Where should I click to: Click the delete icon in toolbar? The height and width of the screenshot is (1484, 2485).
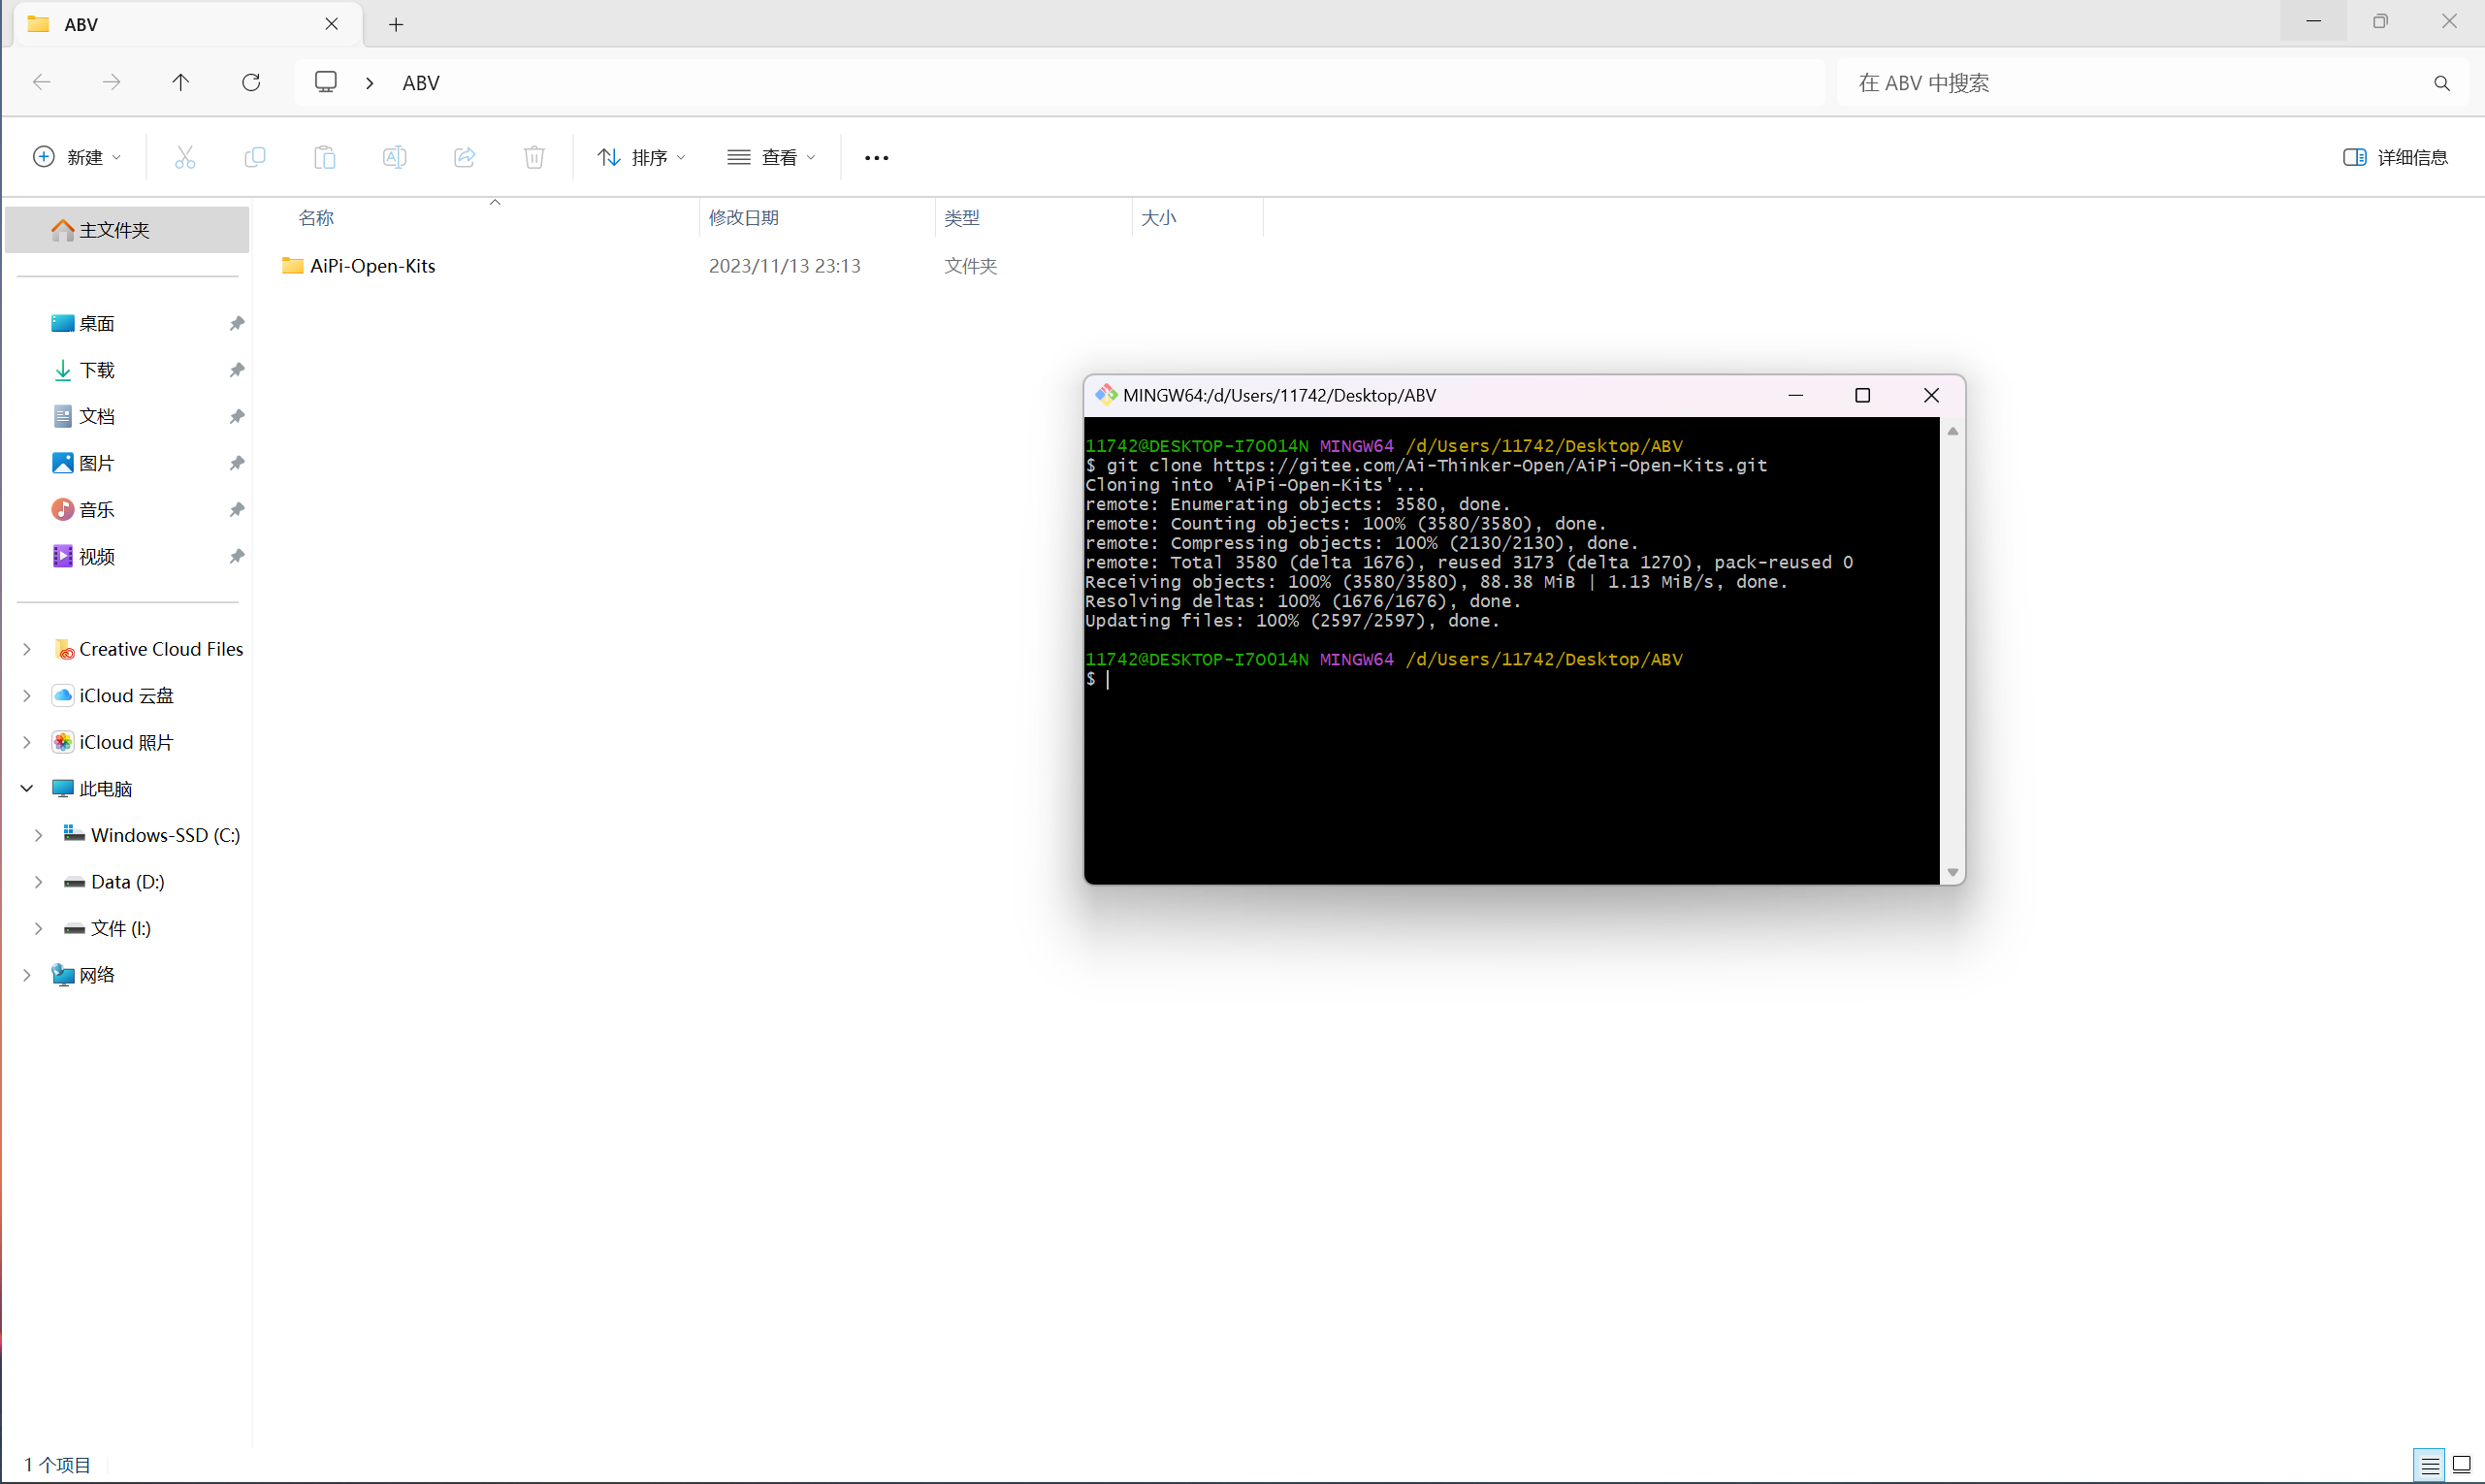pos(537,157)
